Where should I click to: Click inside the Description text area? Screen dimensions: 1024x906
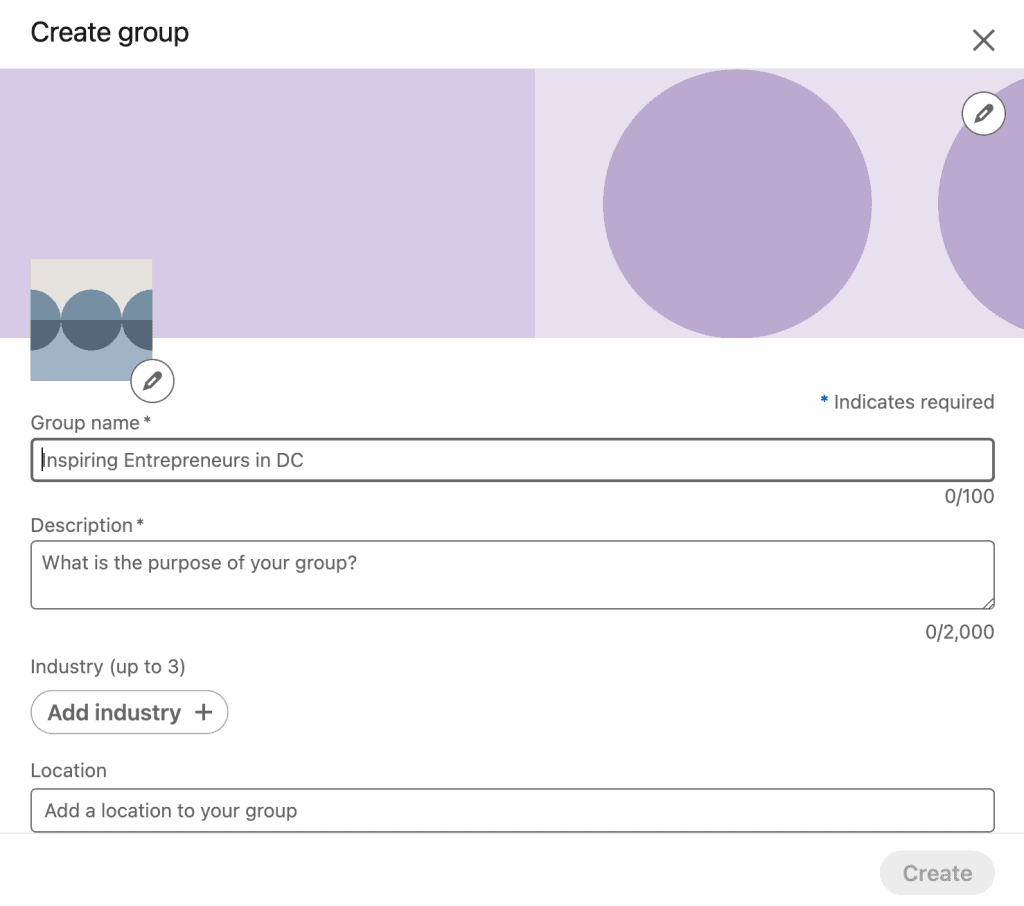pos(512,574)
